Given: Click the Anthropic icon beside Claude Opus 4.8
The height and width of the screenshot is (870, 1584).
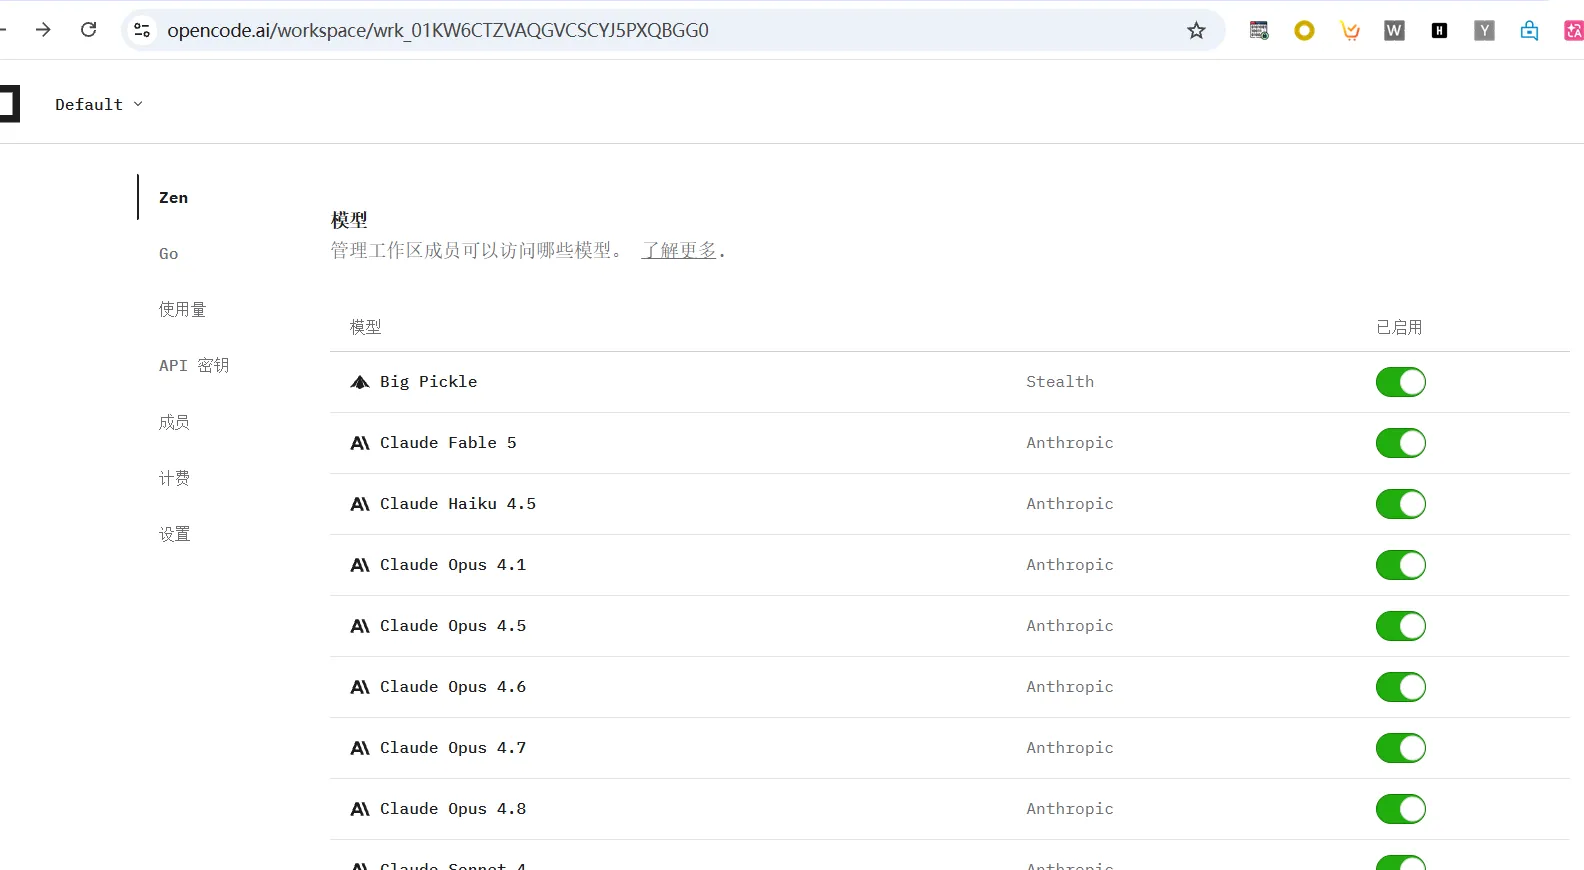Looking at the screenshot, I should [x=360, y=809].
